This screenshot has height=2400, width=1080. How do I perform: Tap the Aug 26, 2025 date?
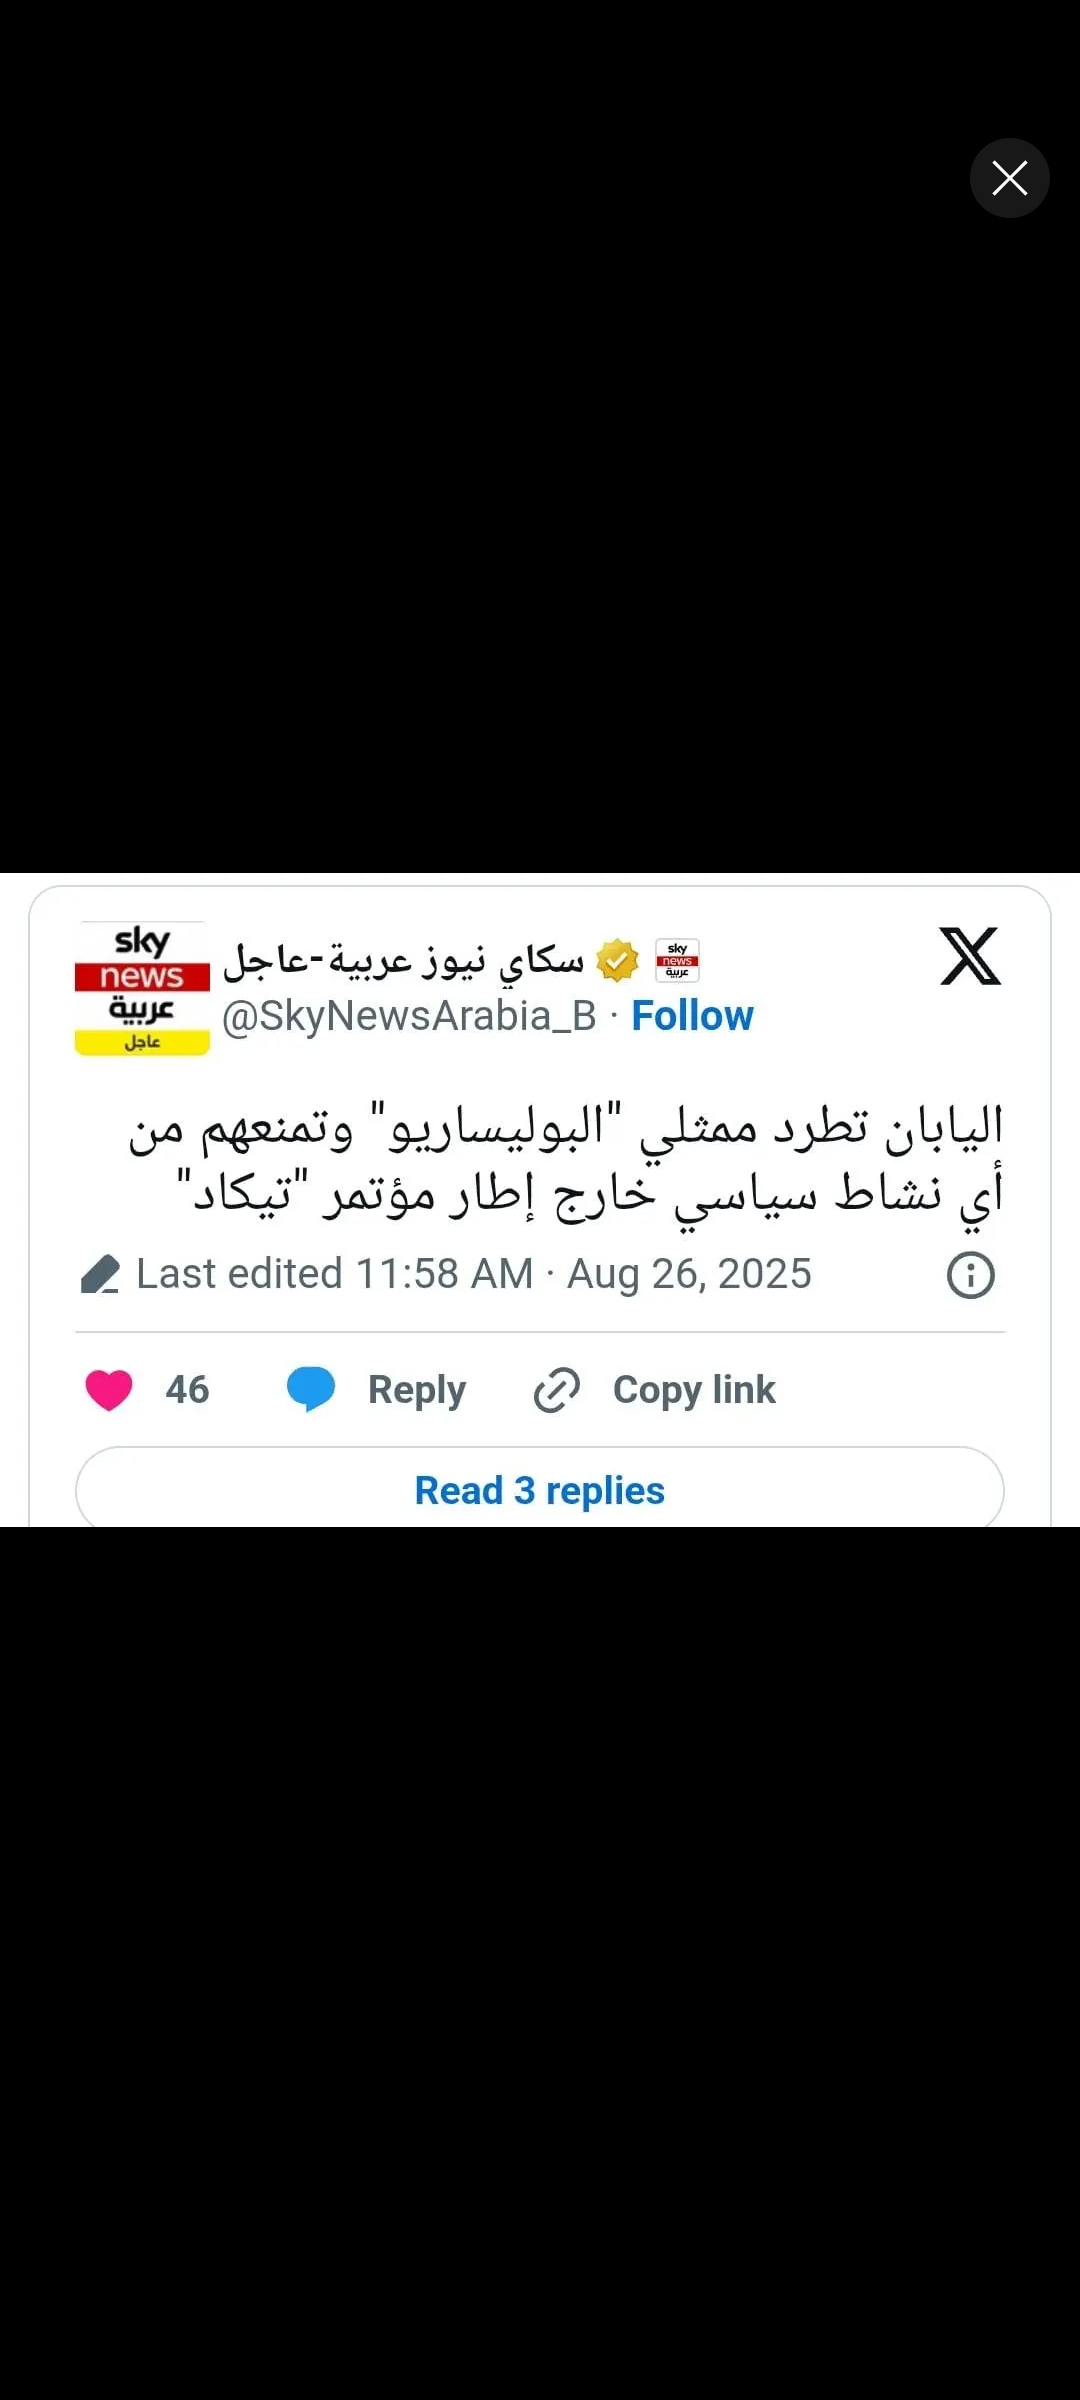[x=689, y=1274]
